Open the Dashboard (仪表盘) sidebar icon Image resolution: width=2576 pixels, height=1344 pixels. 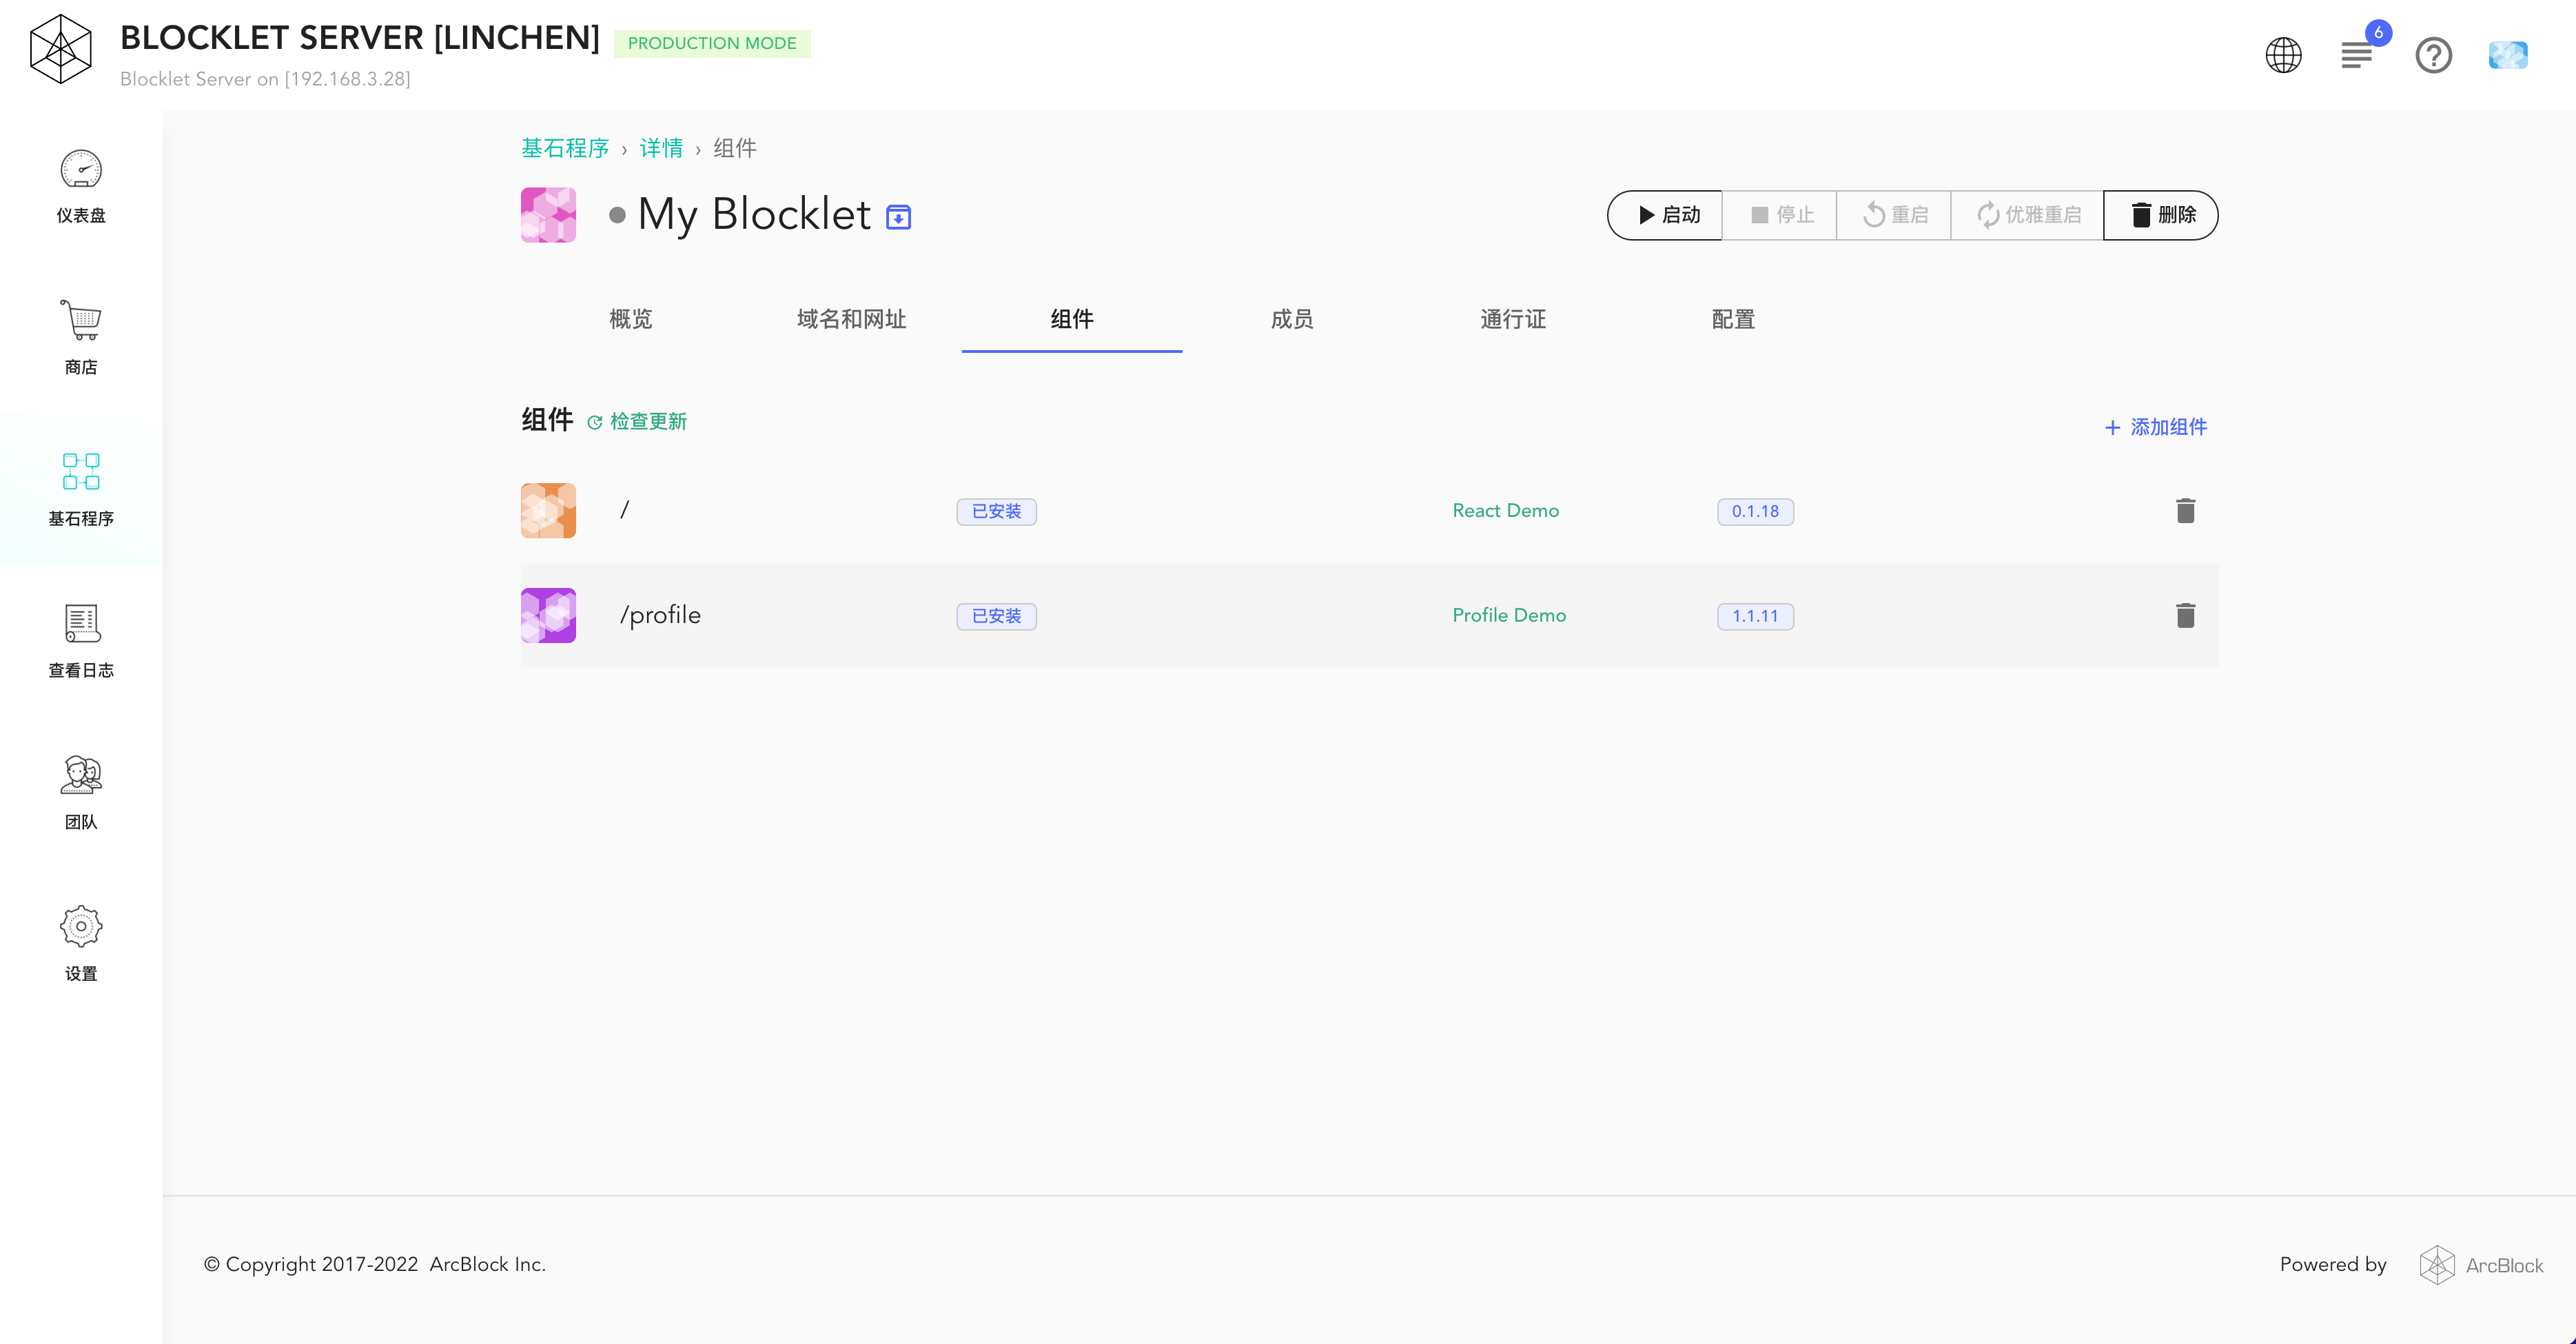[81, 170]
